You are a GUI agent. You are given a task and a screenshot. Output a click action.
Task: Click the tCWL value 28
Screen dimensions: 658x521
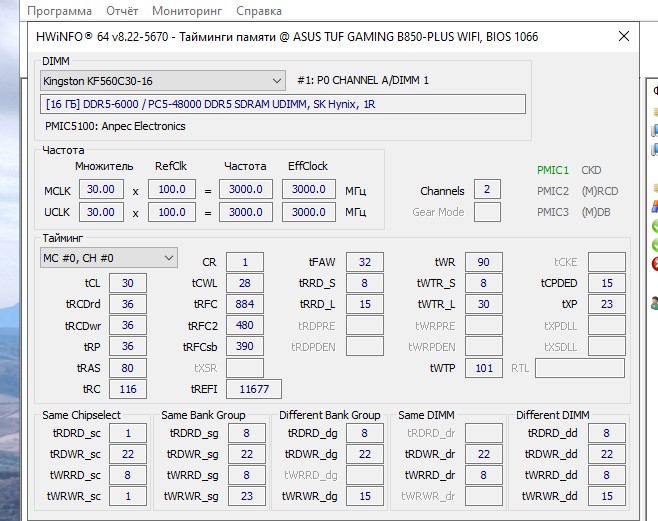(245, 283)
